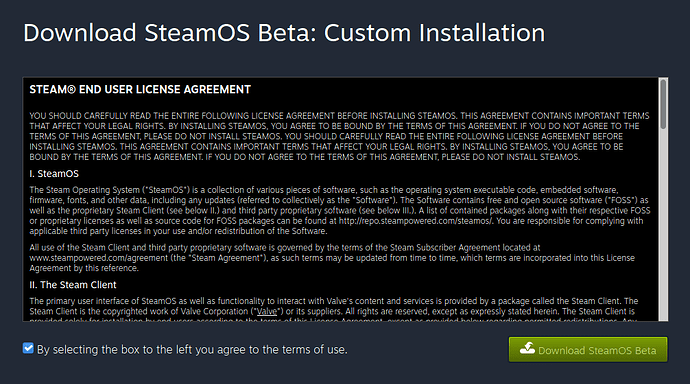The height and width of the screenshot is (384, 690).
Task: Click the Download SteamOS Beta button
Action: pos(588,350)
